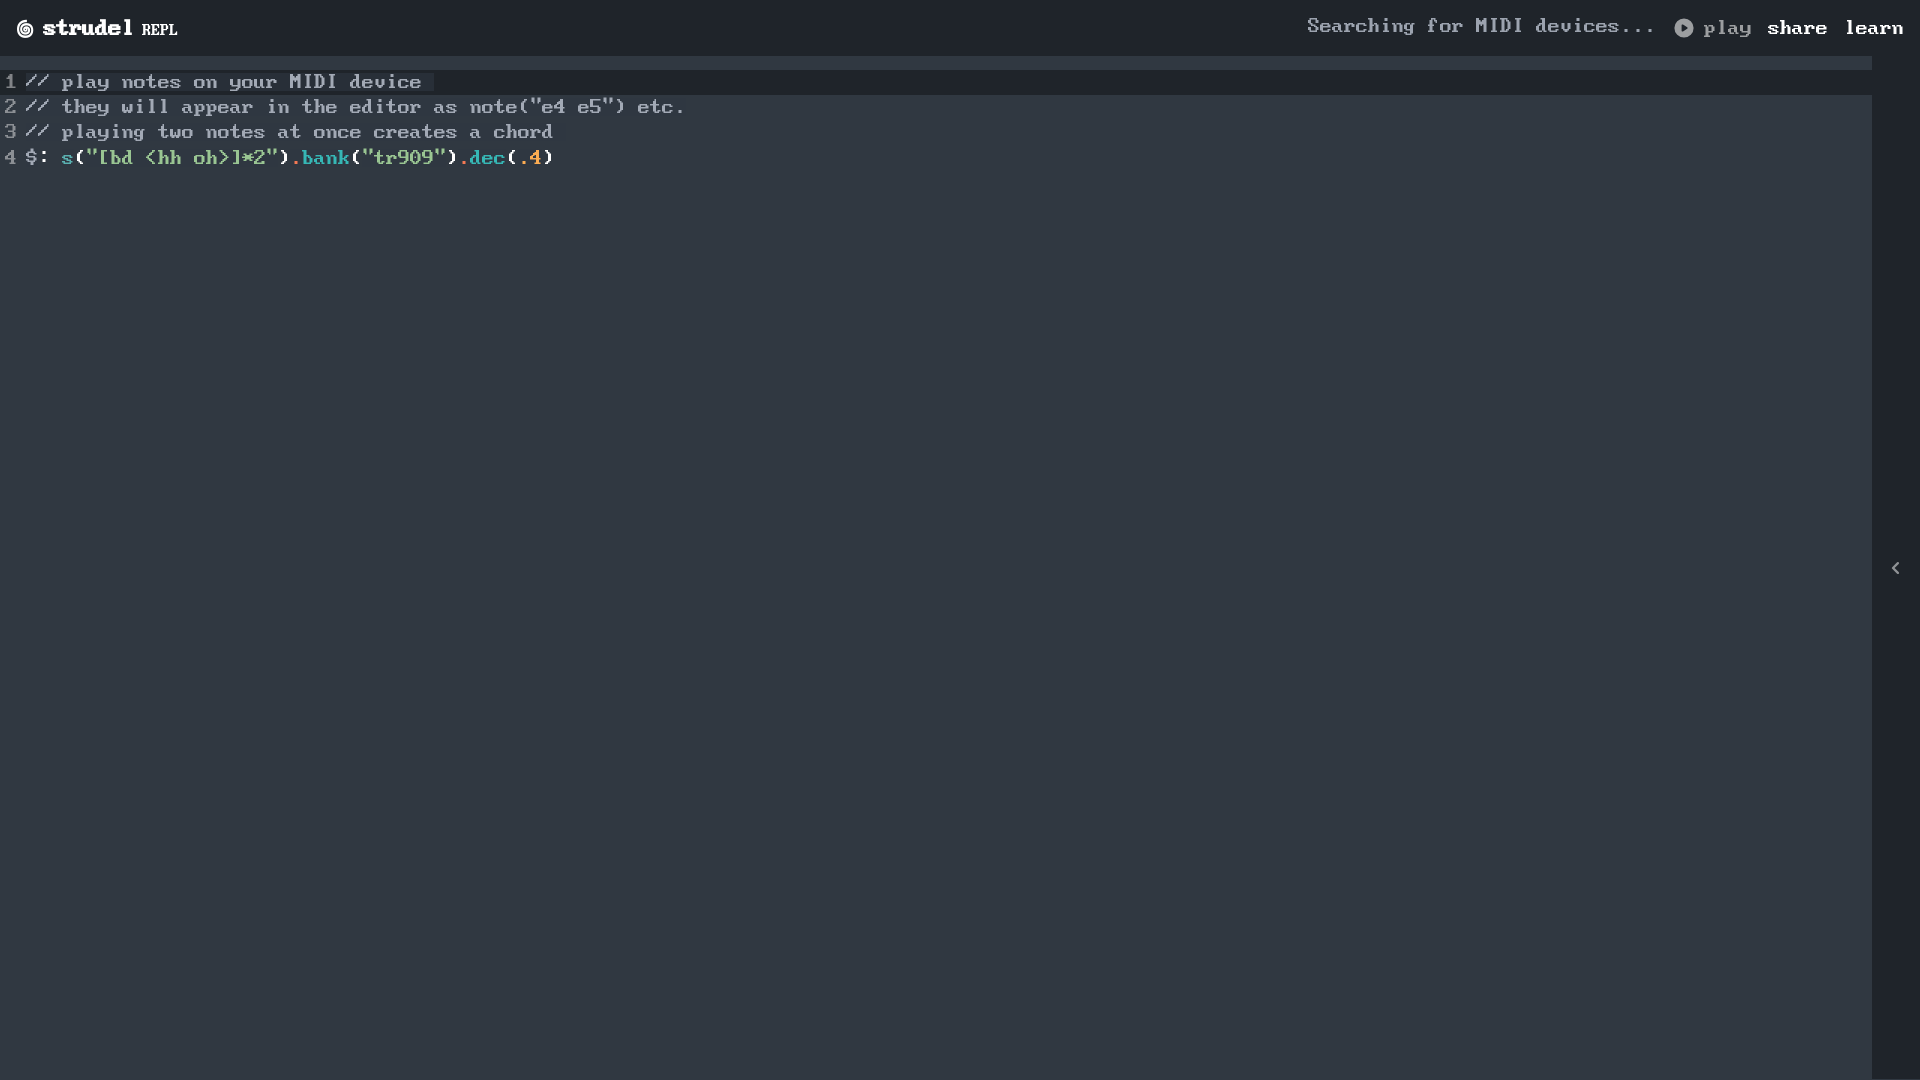Open the learn link in the header
Viewport: 1920px width, 1080px height.
[x=1874, y=28]
